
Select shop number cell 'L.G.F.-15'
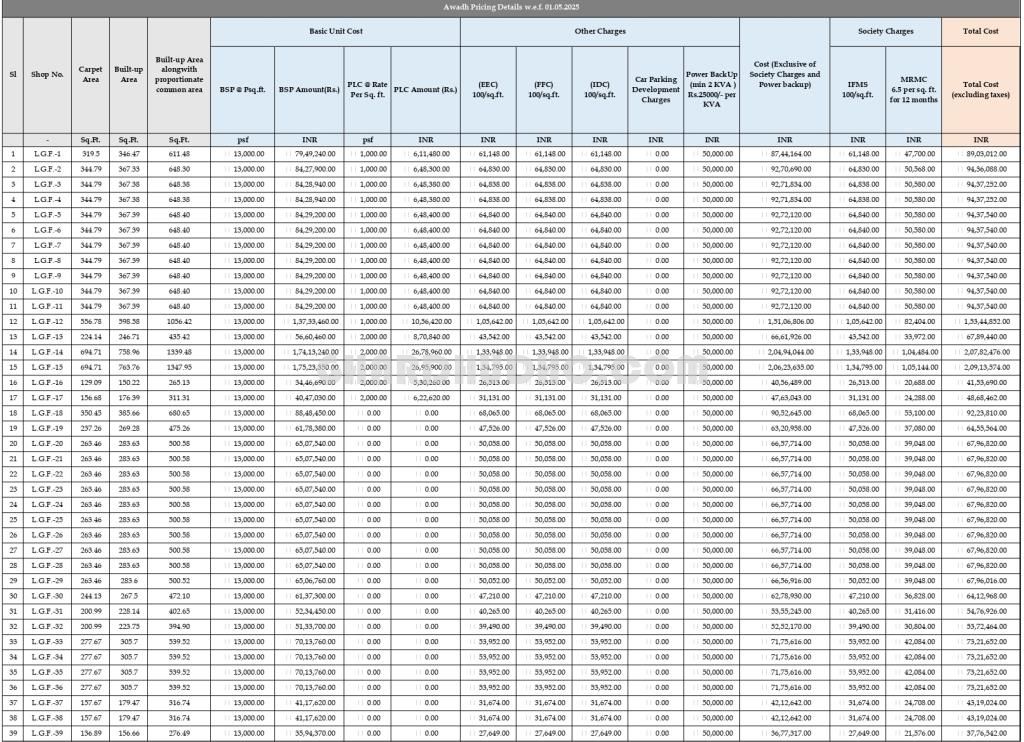(48, 367)
